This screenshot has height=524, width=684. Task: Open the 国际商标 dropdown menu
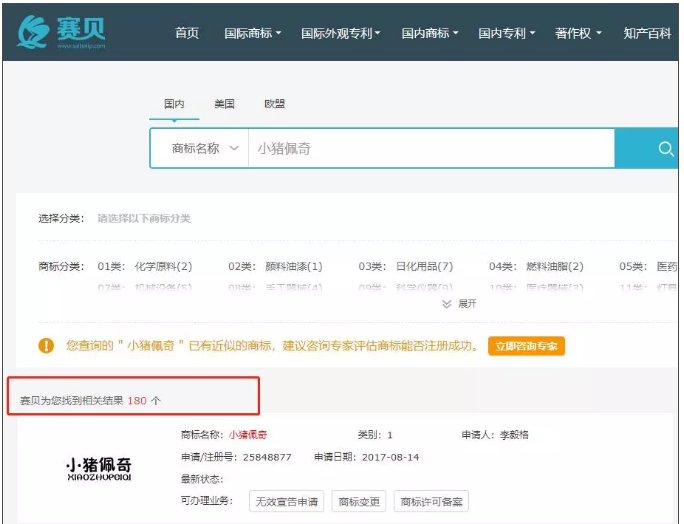[252, 33]
